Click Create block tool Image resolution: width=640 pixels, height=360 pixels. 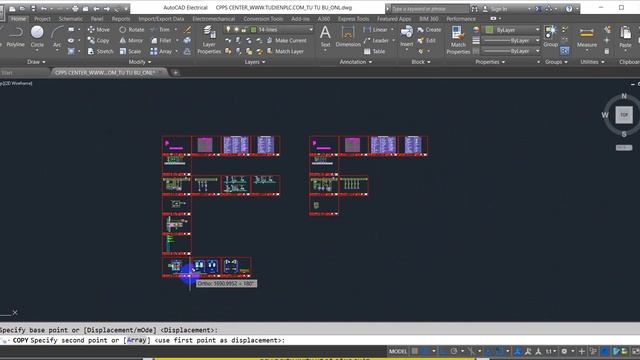[x=429, y=29]
